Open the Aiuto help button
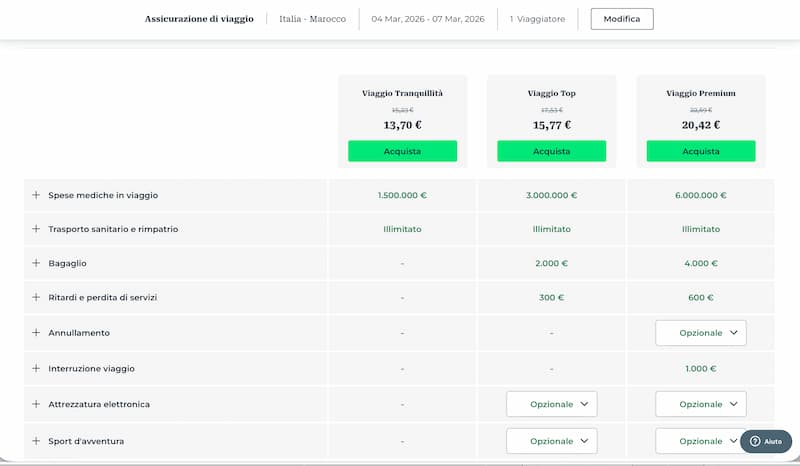Viewport: 800px width, 466px height. (x=766, y=441)
